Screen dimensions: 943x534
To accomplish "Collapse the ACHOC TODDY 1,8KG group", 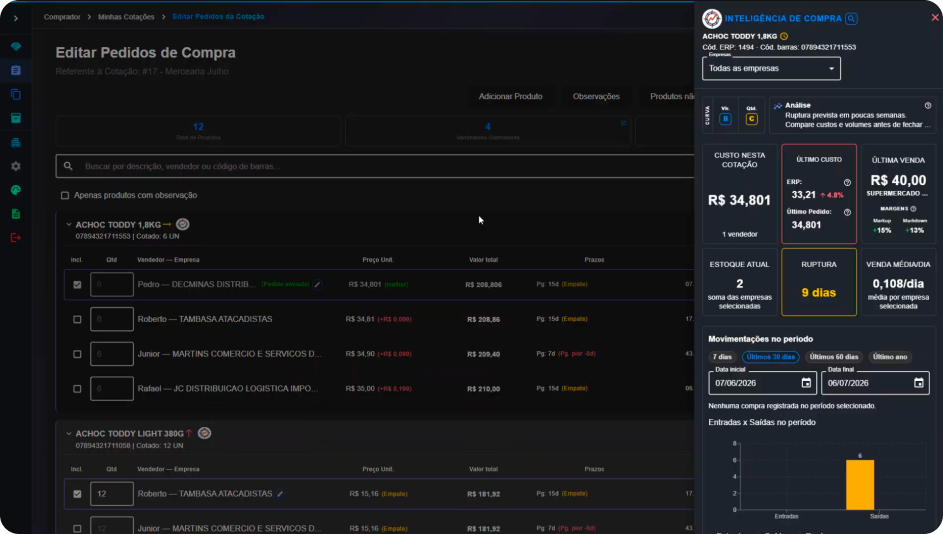I will (x=69, y=224).
